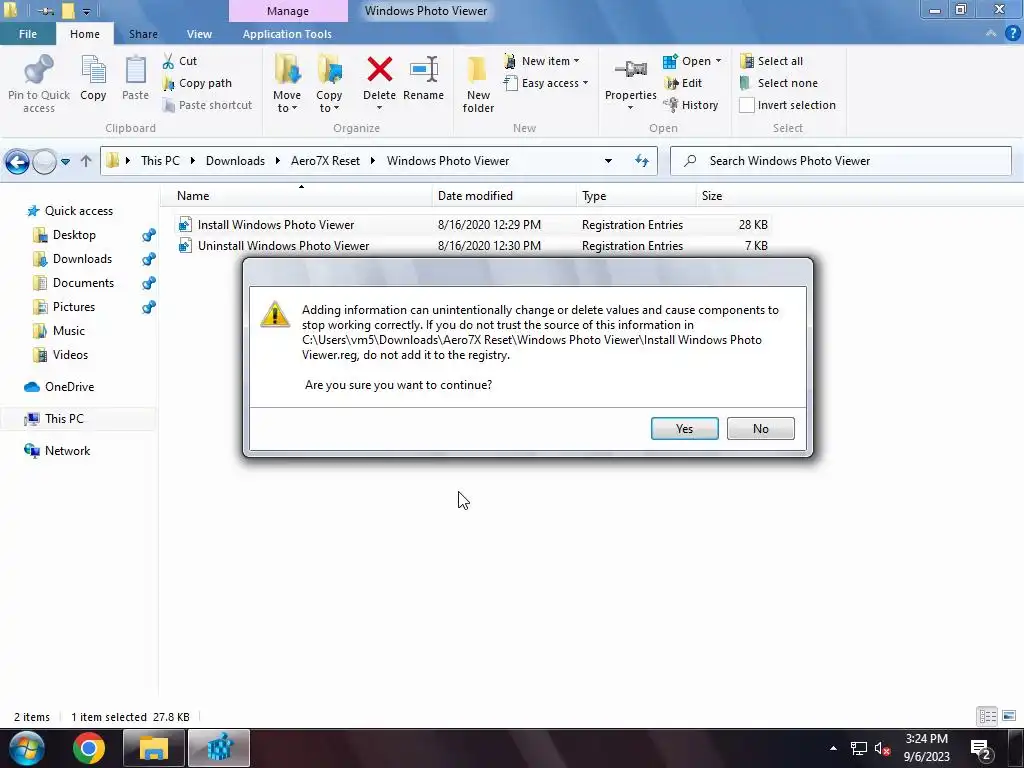
Task: Click the Back navigation arrow
Action: pyautogui.click(x=18, y=161)
